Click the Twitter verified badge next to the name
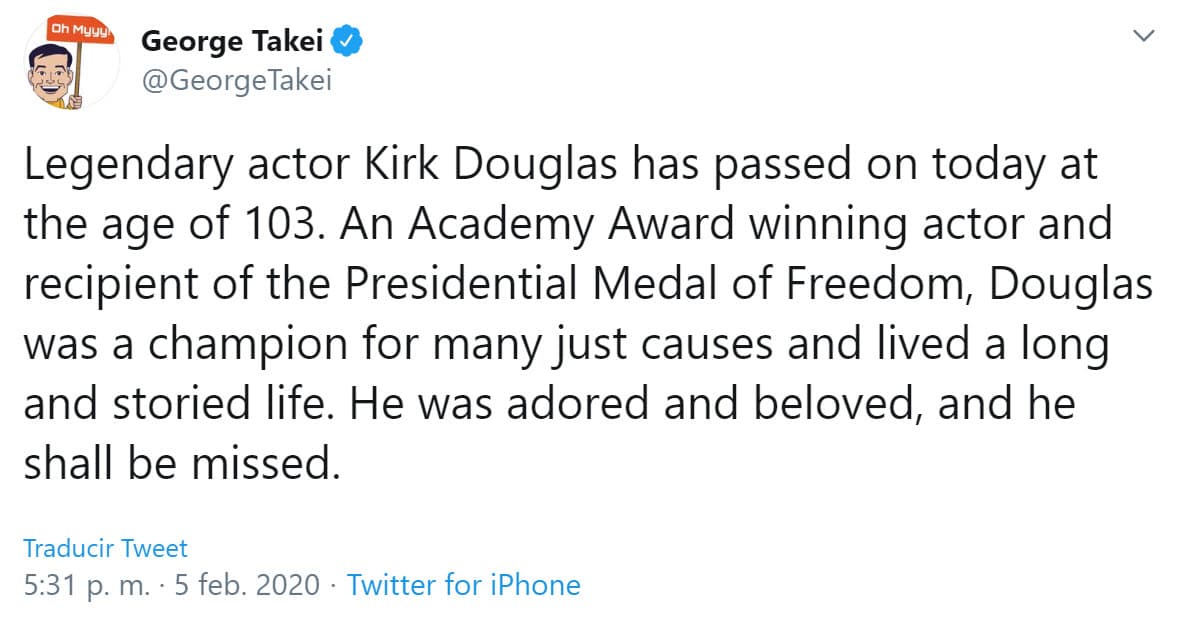 (x=347, y=41)
